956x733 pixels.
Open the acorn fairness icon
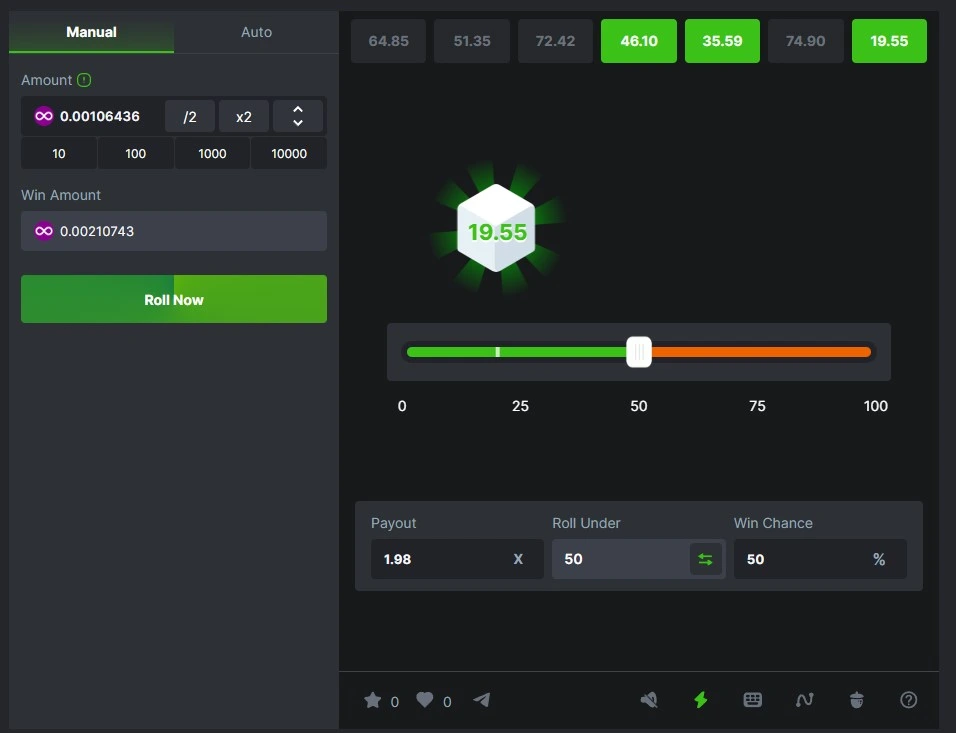[x=857, y=700]
